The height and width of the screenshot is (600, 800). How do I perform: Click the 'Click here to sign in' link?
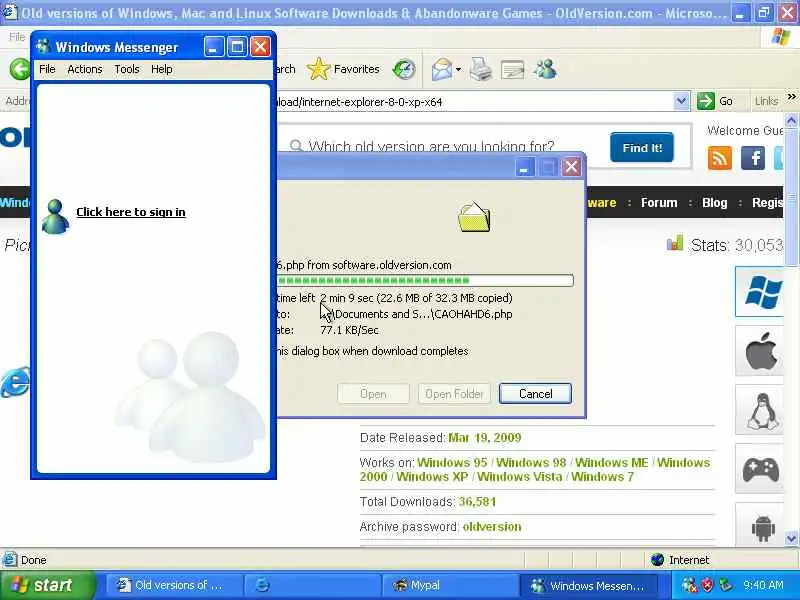[131, 212]
